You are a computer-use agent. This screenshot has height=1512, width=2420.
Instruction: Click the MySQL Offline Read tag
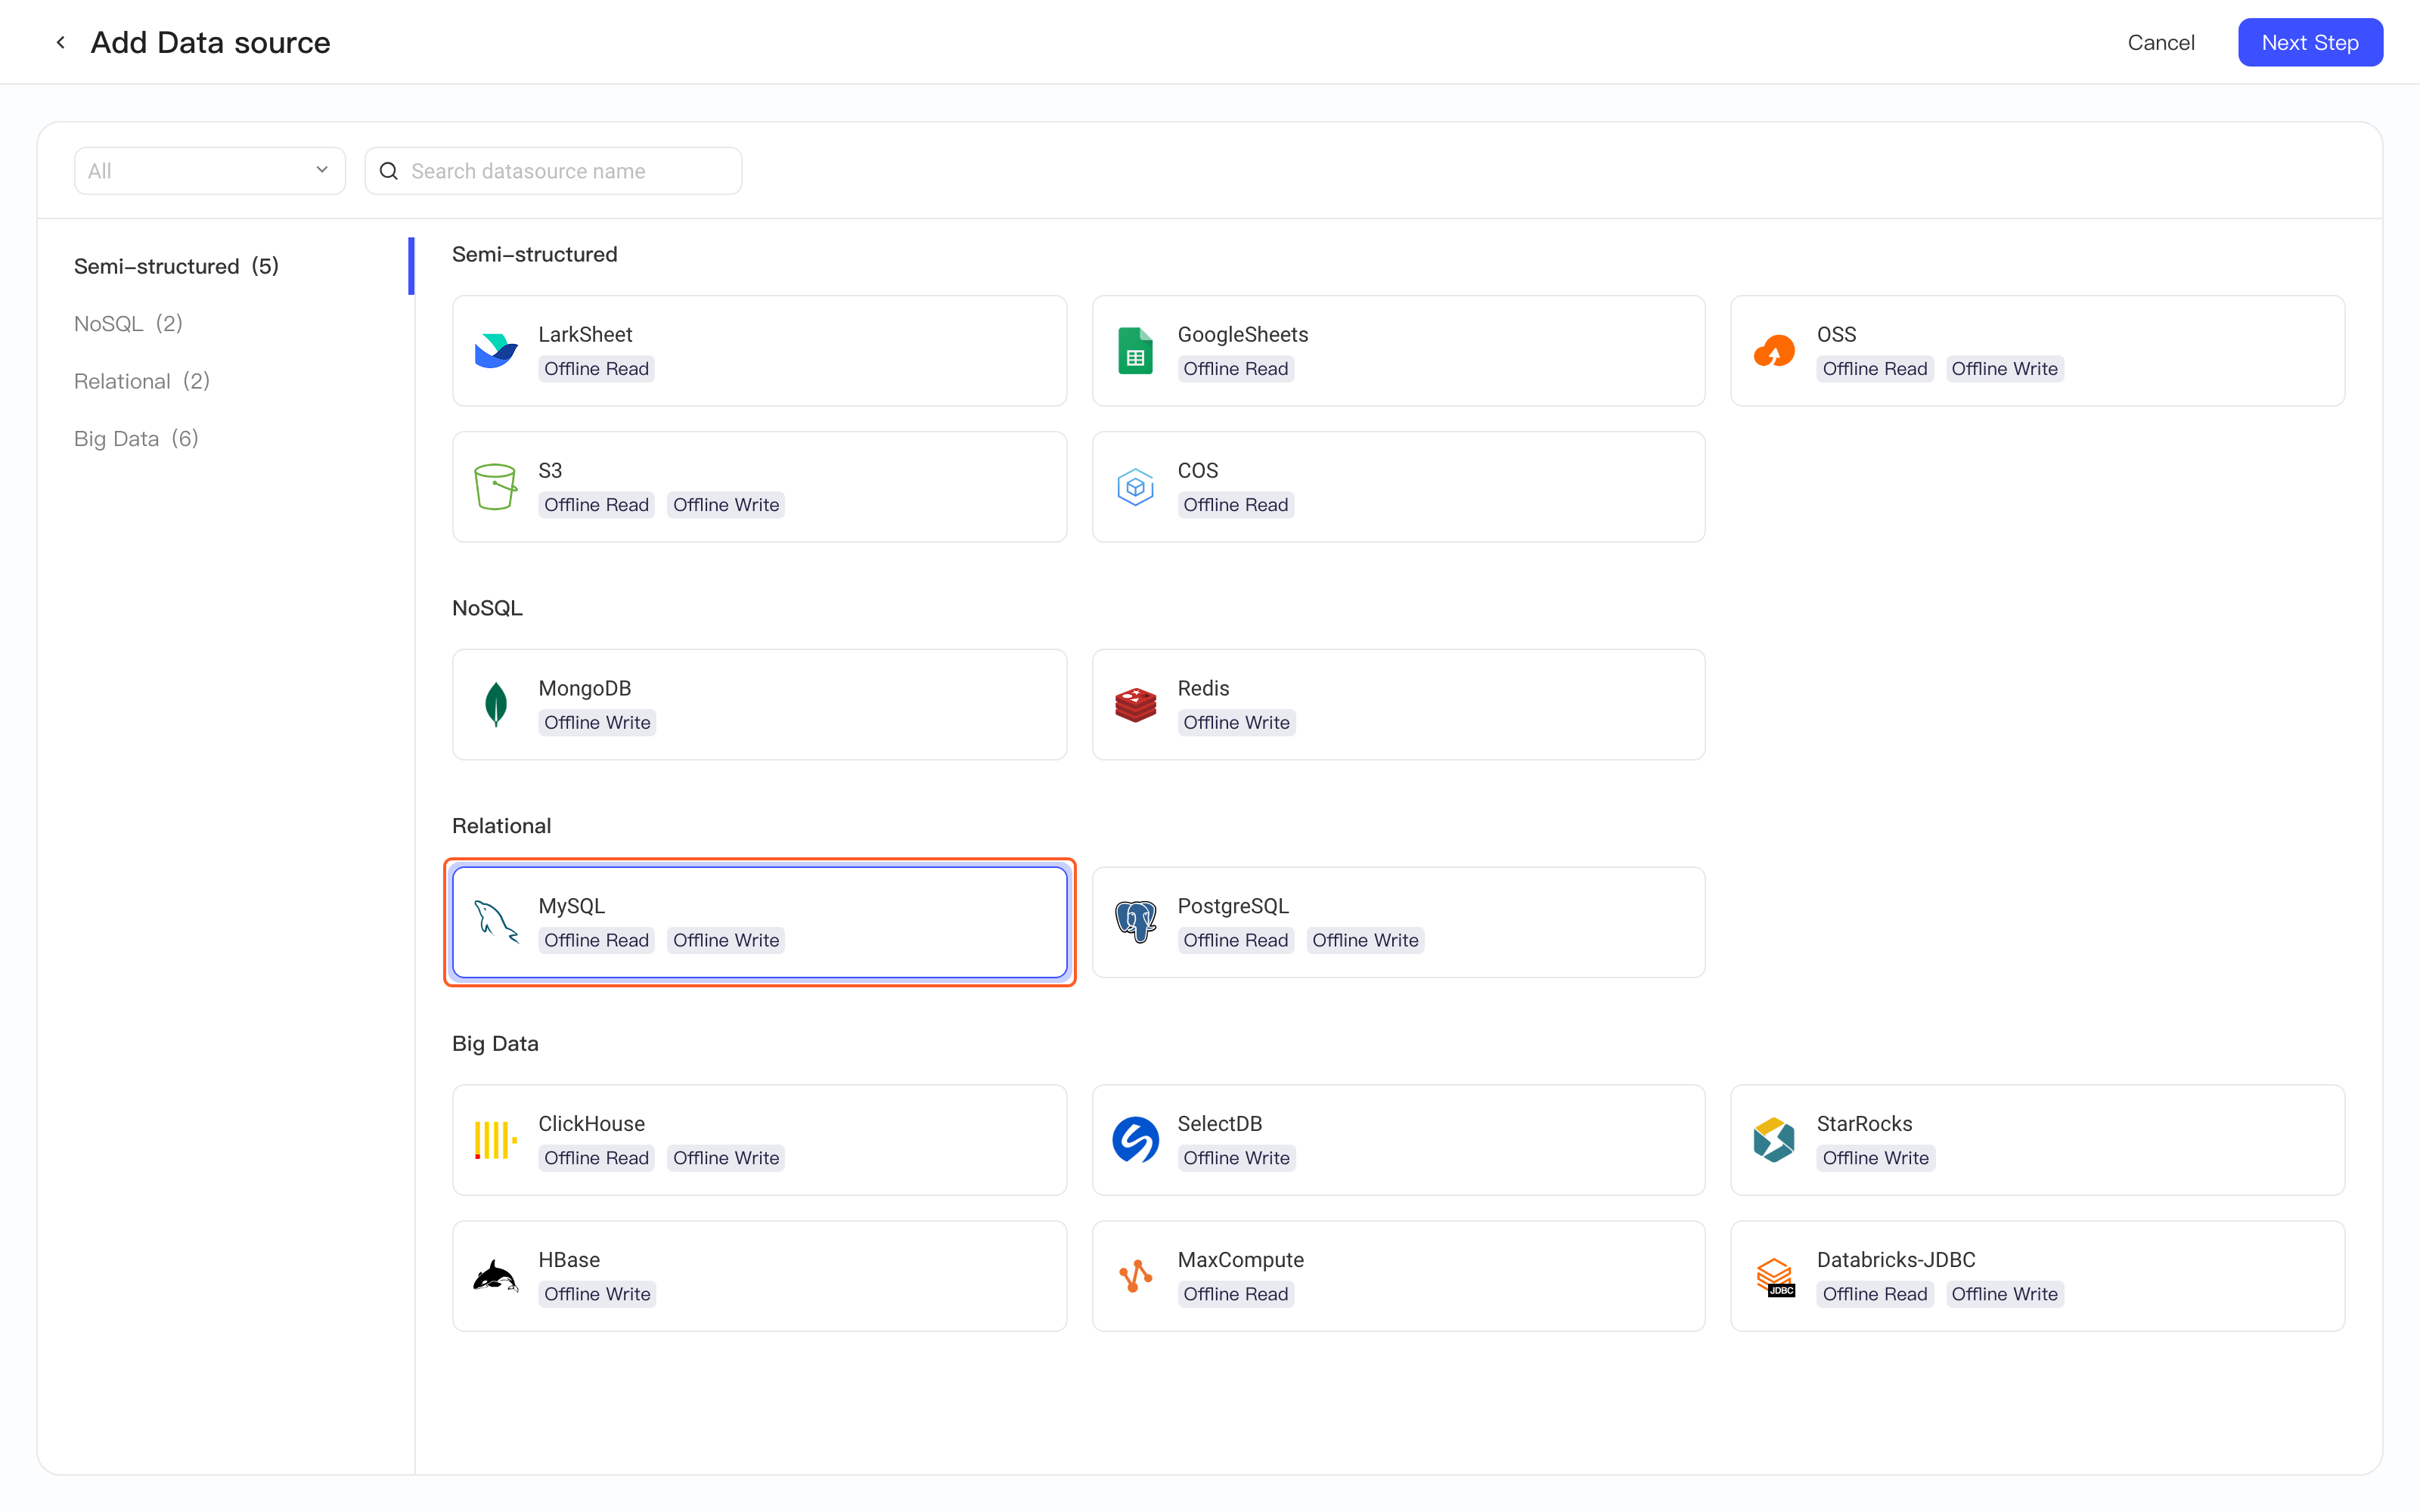pos(596,940)
